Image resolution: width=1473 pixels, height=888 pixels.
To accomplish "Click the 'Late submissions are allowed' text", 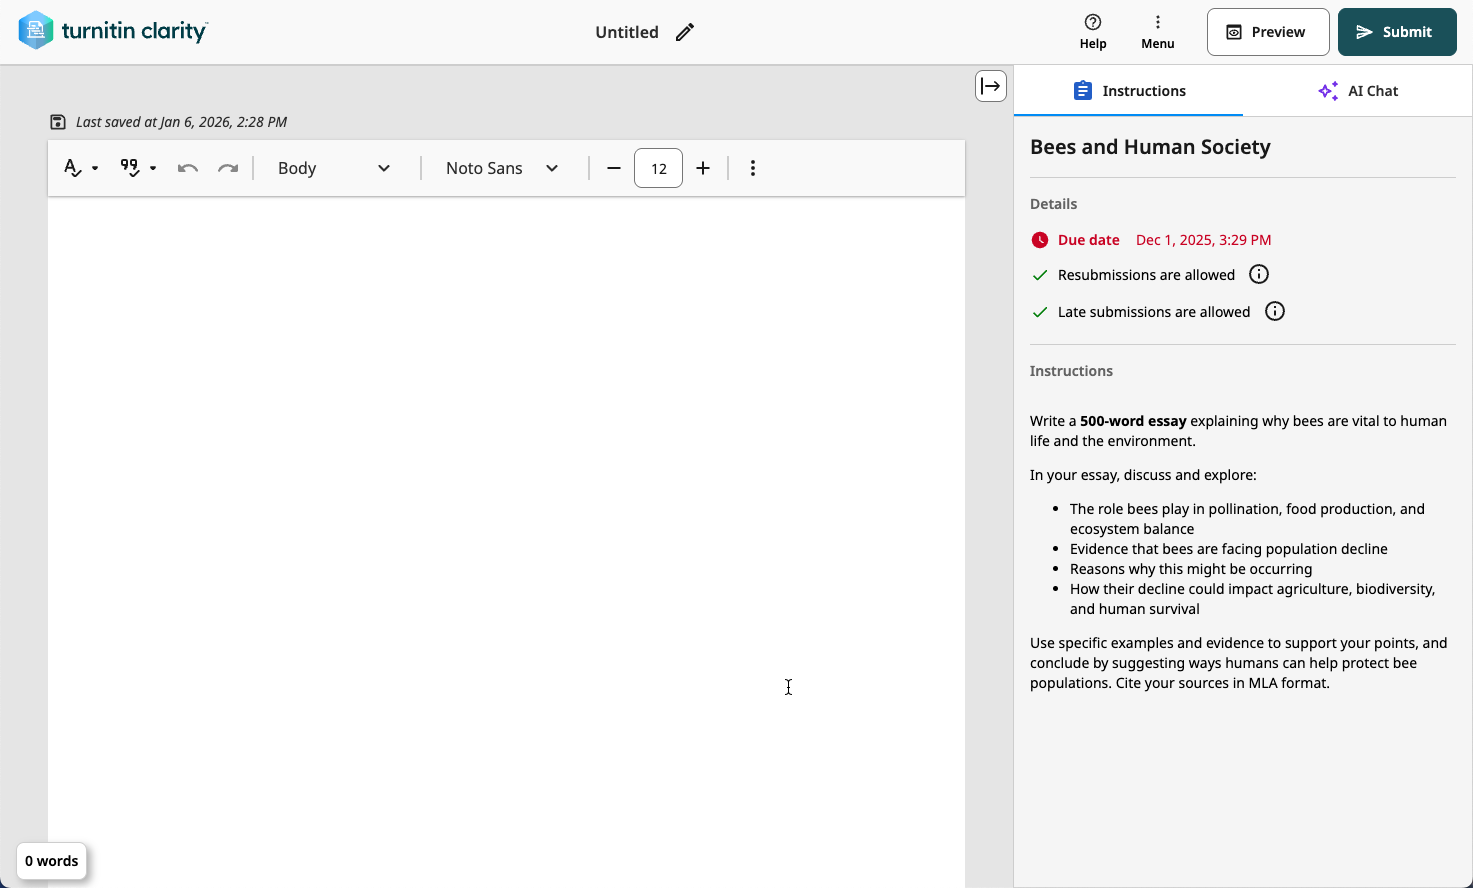I will (x=1154, y=312).
